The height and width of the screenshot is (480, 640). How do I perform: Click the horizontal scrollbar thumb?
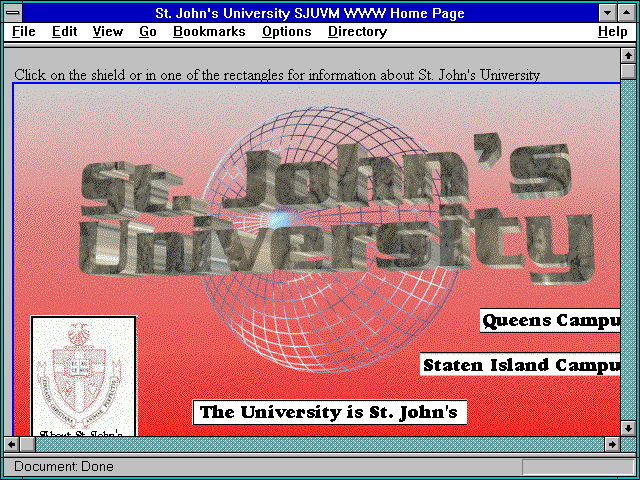[x=28, y=444]
